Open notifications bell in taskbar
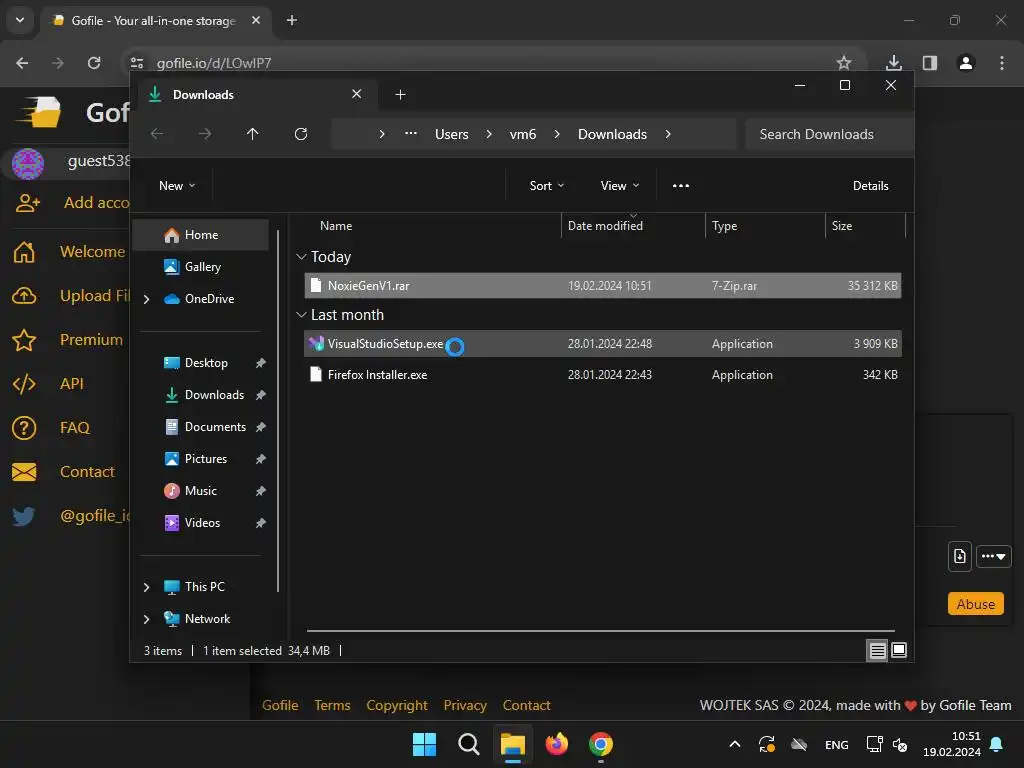This screenshot has width=1024, height=768. click(x=996, y=744)
